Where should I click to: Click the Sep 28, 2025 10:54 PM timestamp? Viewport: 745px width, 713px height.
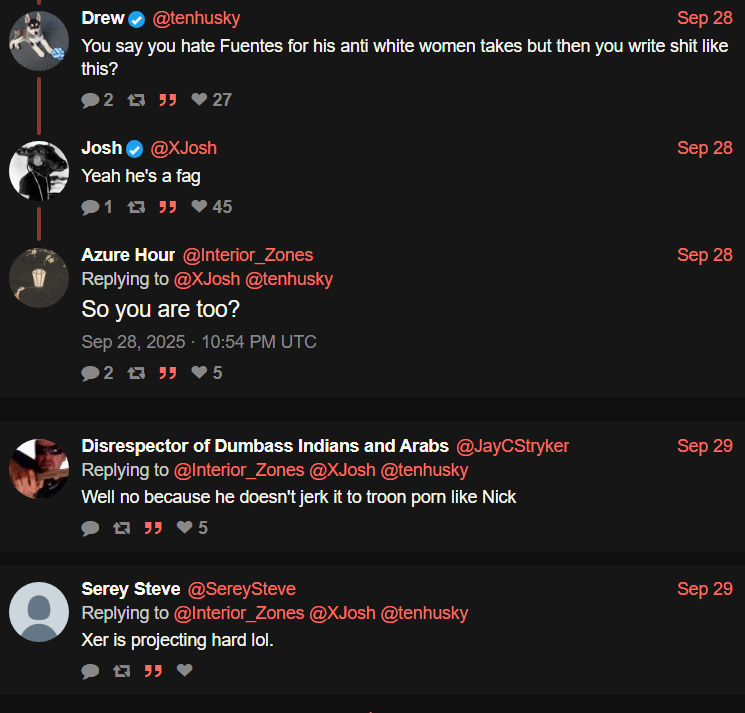click(199, 342)
